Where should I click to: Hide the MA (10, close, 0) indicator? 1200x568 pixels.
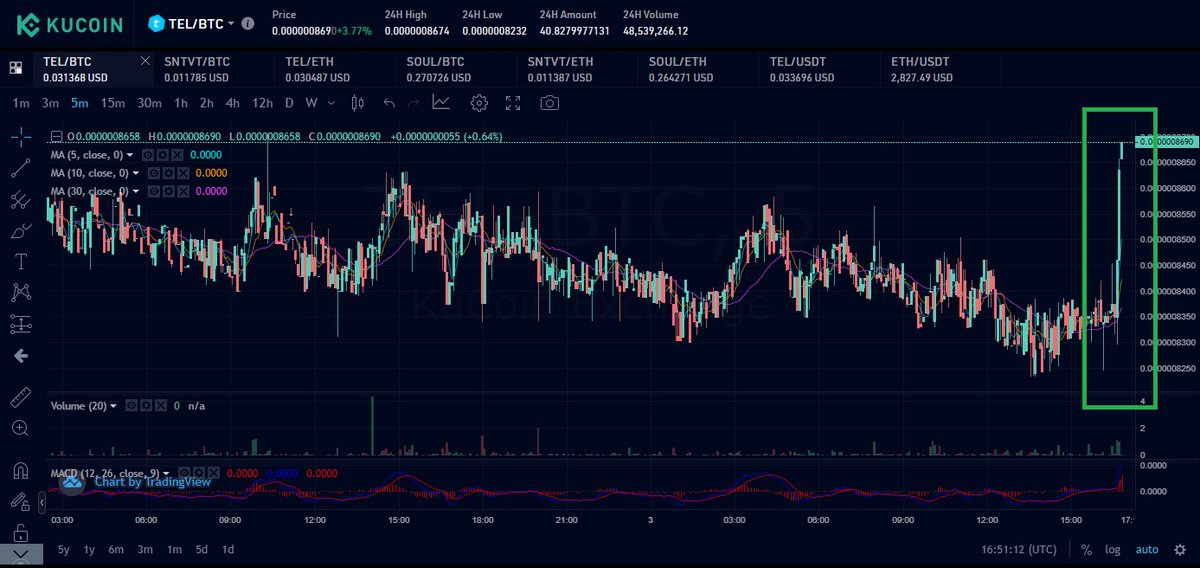(155, 173)
